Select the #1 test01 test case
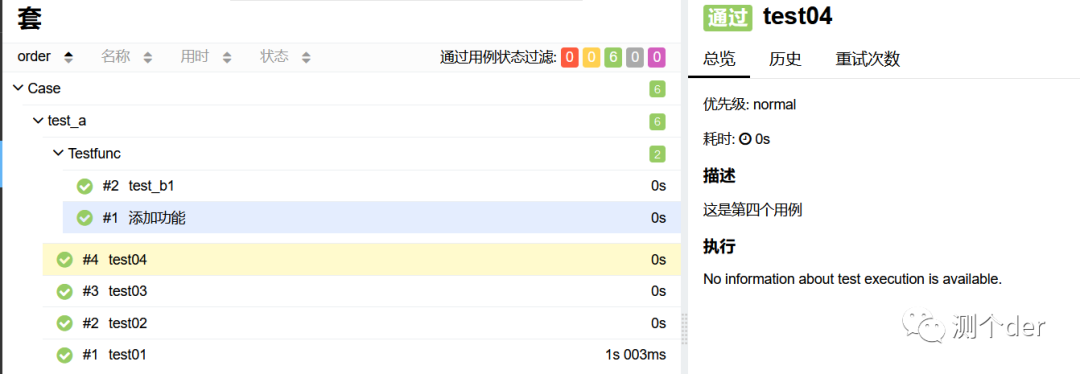 (x=362, y=355)
